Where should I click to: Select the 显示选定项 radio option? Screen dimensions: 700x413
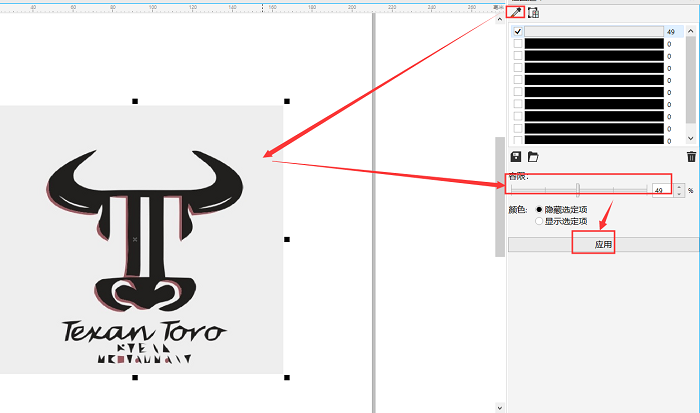540,221
